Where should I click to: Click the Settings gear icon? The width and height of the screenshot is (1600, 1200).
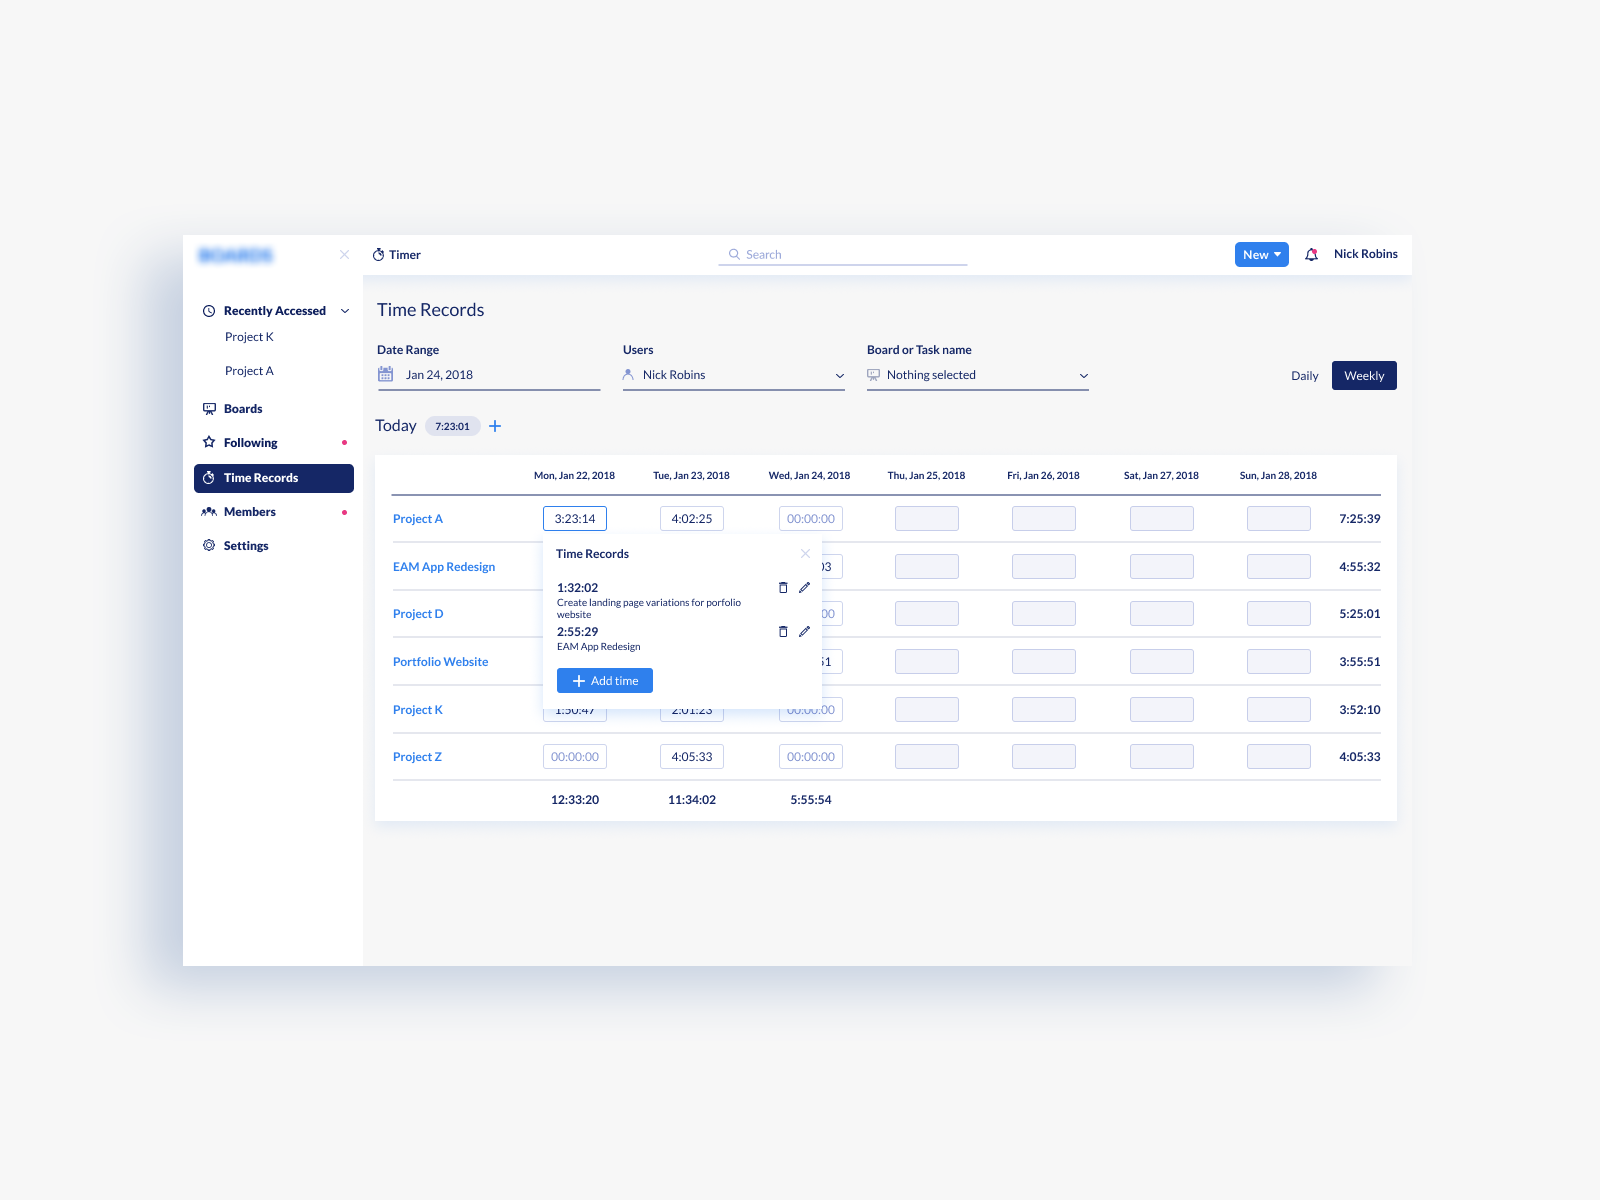[209, 545]
